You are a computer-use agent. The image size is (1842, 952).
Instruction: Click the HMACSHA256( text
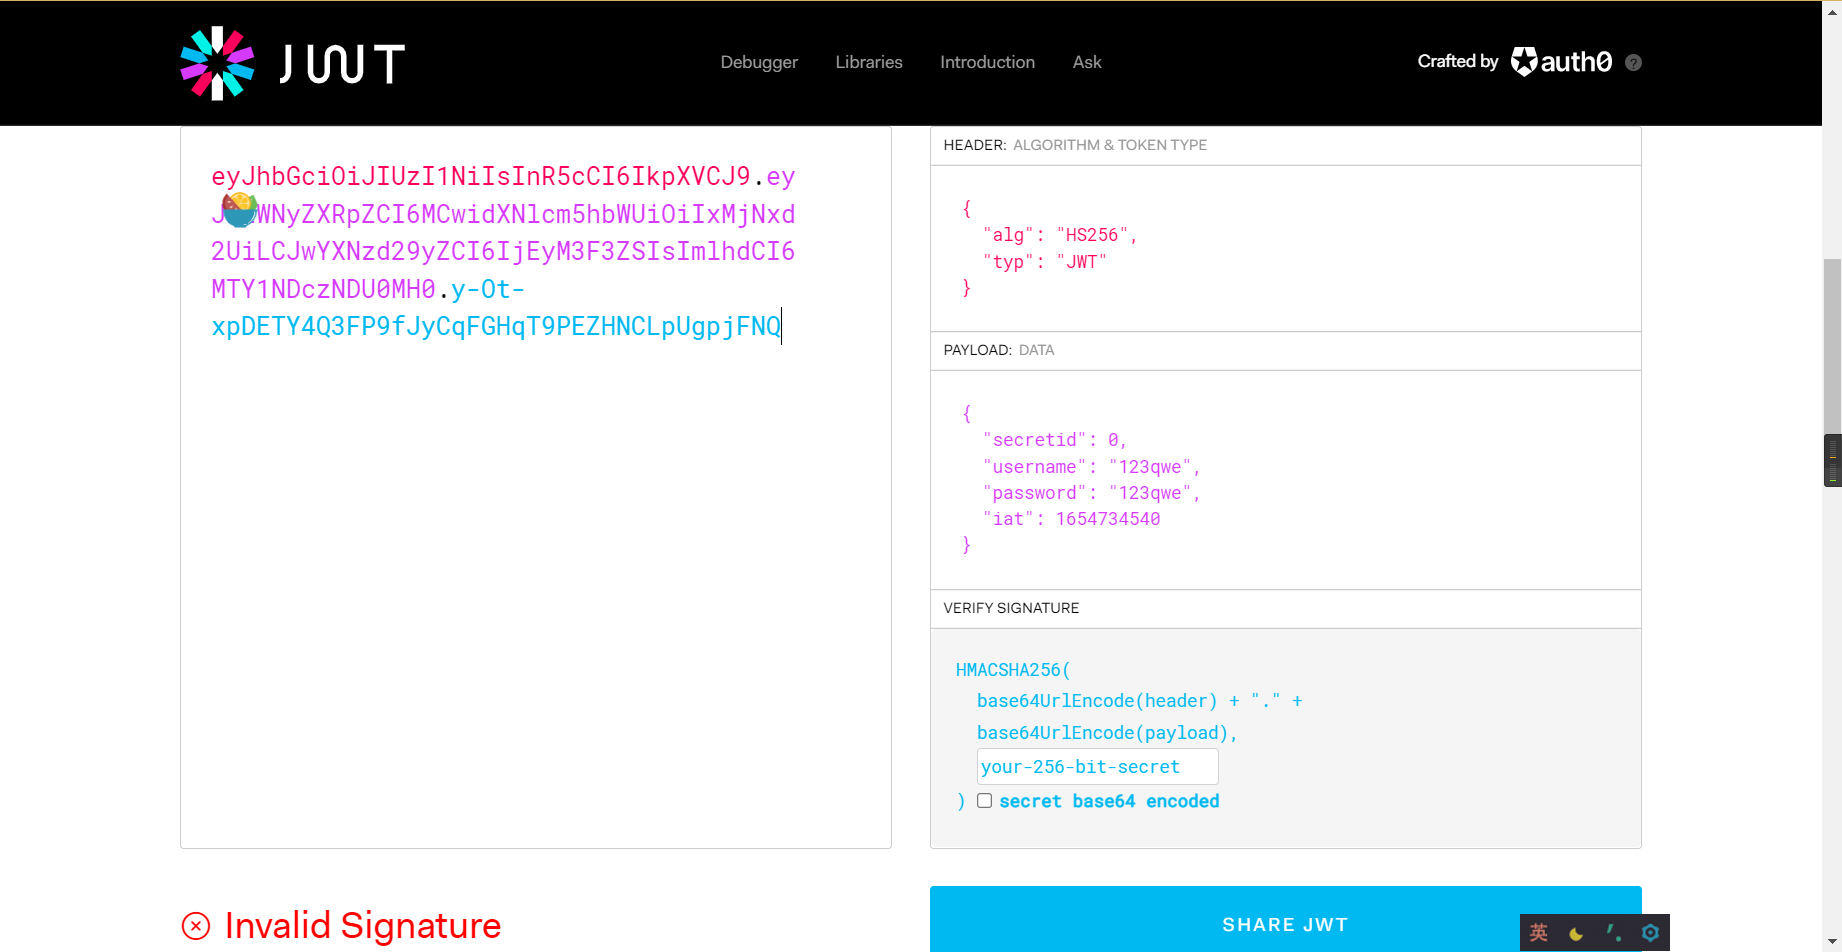pos(1013,670)
